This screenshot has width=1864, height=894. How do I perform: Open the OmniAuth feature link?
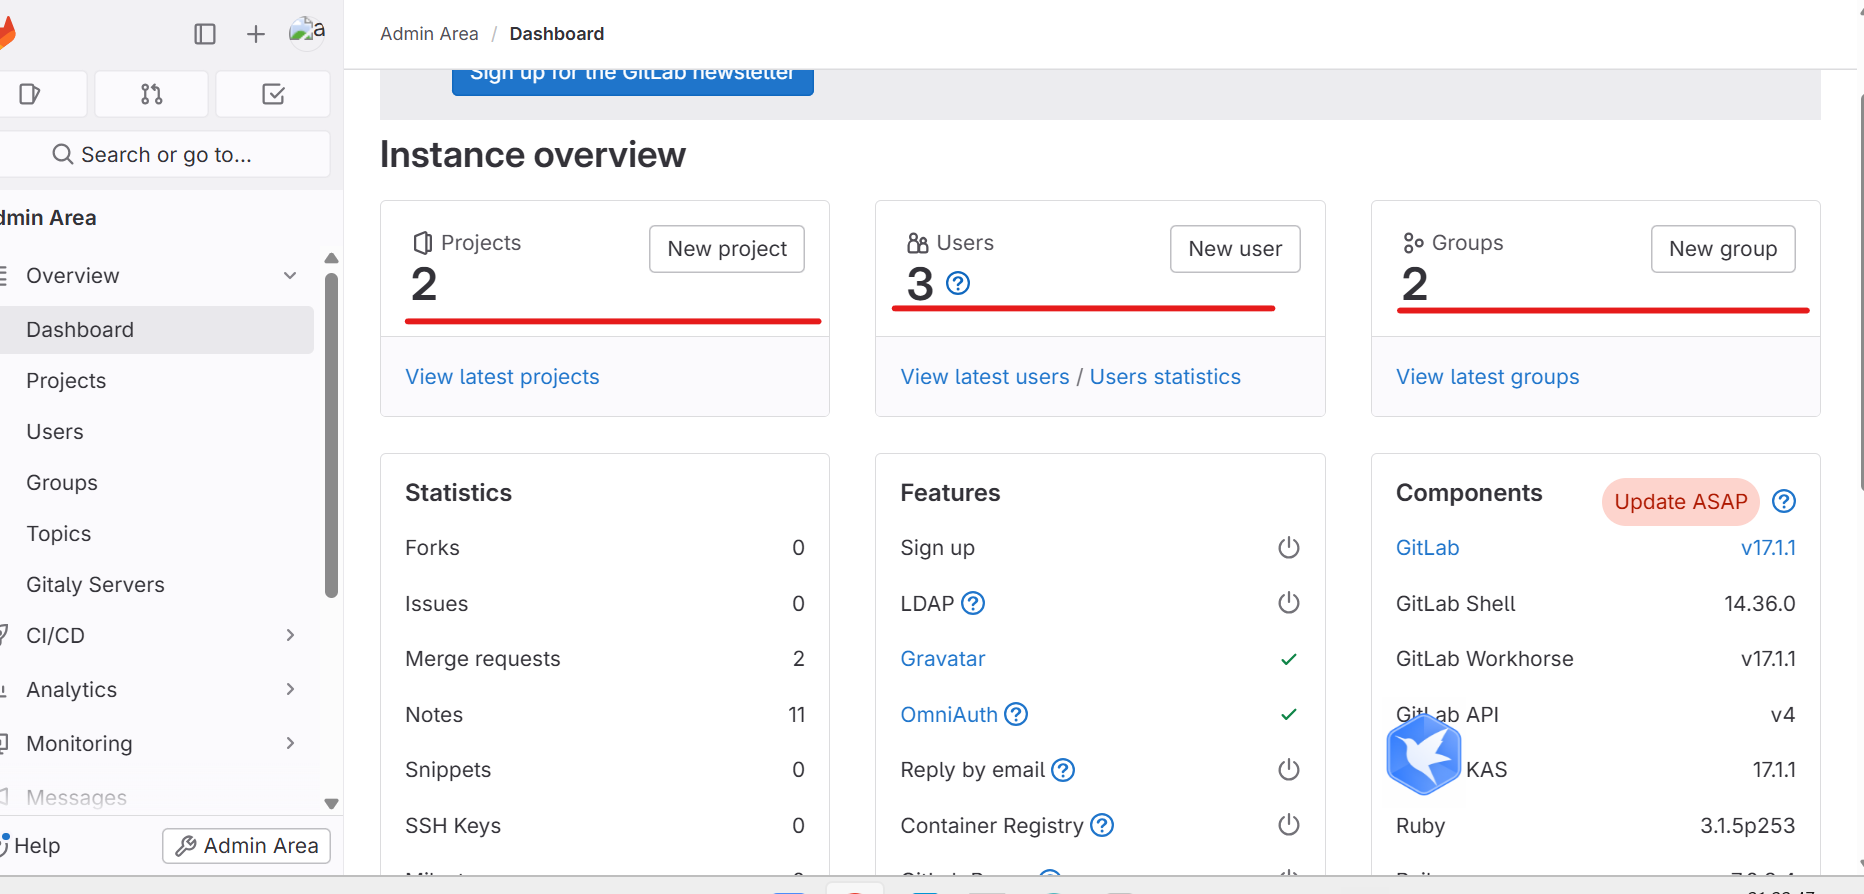tap(949, 714)
